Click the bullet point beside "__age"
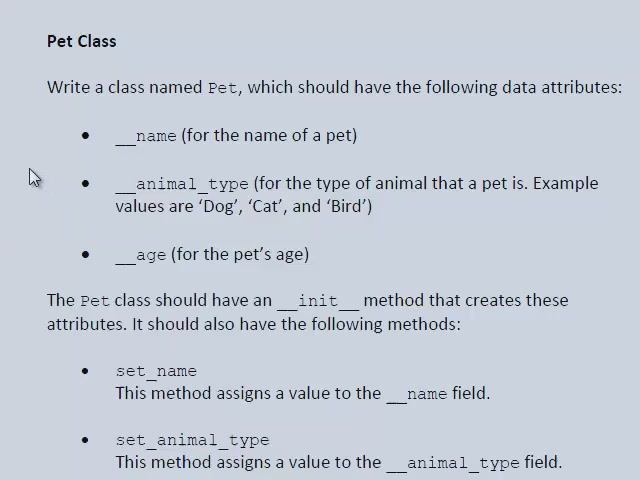Screen dimensions: 640x480 [86, 255]
